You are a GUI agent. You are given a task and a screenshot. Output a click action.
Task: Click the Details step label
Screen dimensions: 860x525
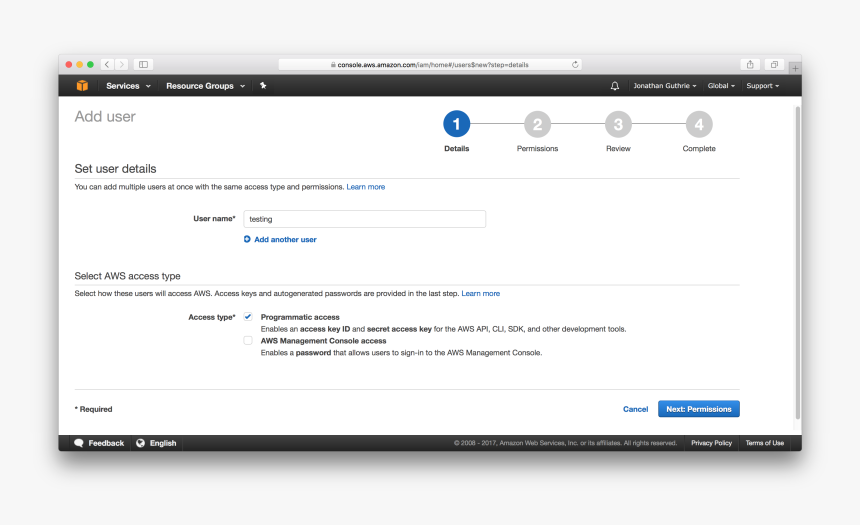coord(456,149)
